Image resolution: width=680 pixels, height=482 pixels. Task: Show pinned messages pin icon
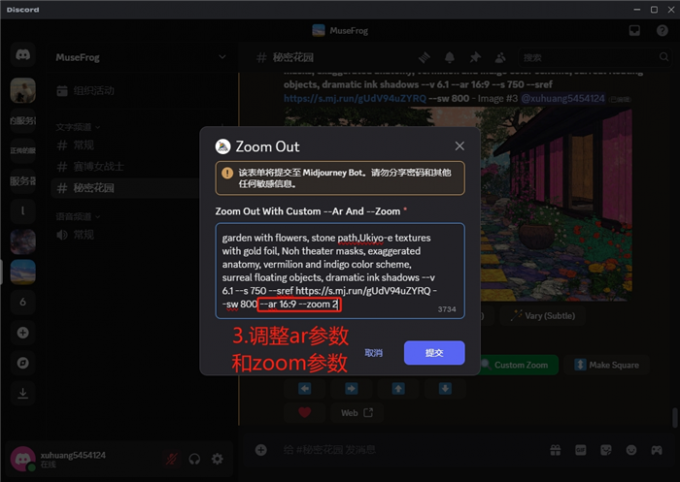tap(475, 57)
